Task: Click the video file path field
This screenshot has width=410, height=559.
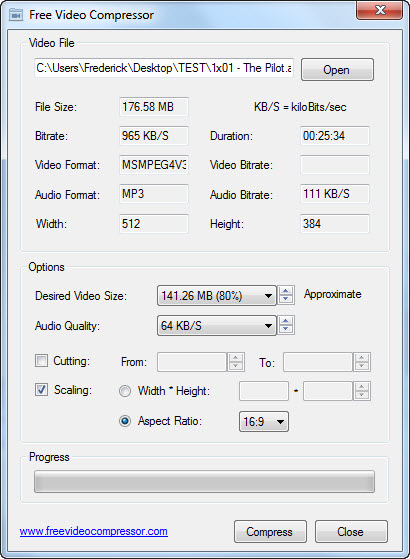Action: (164, 68)
